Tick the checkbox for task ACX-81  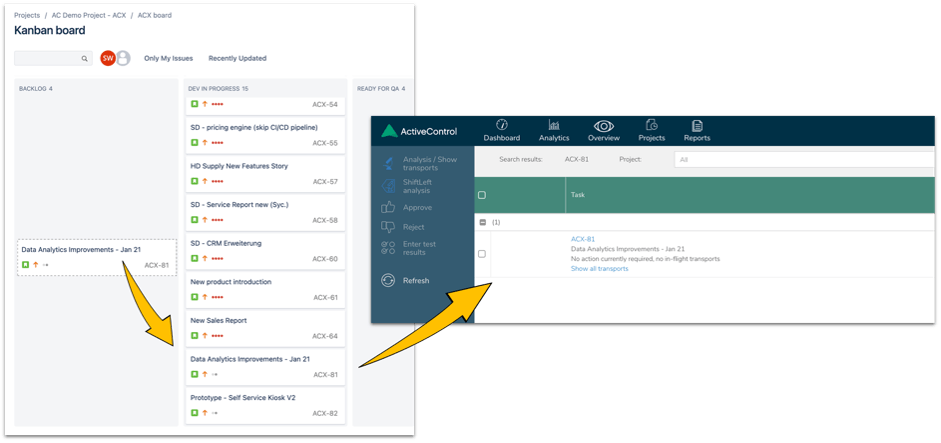(481, 254)
